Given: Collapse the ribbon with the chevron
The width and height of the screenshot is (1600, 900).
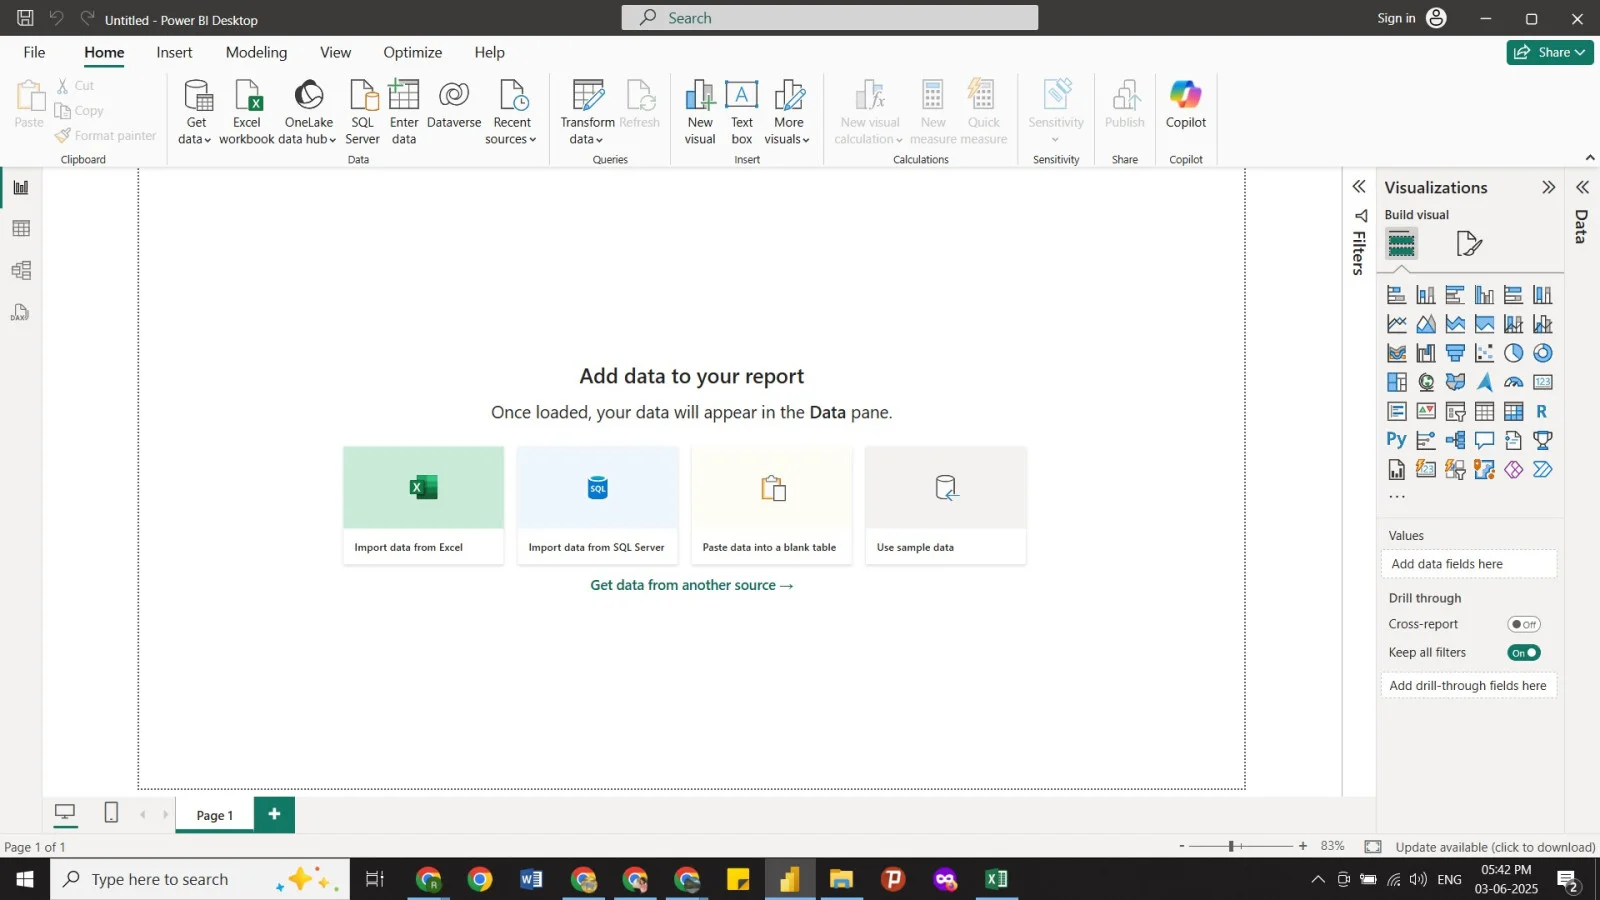Looking at the screenshot, I should (1590, 158).
